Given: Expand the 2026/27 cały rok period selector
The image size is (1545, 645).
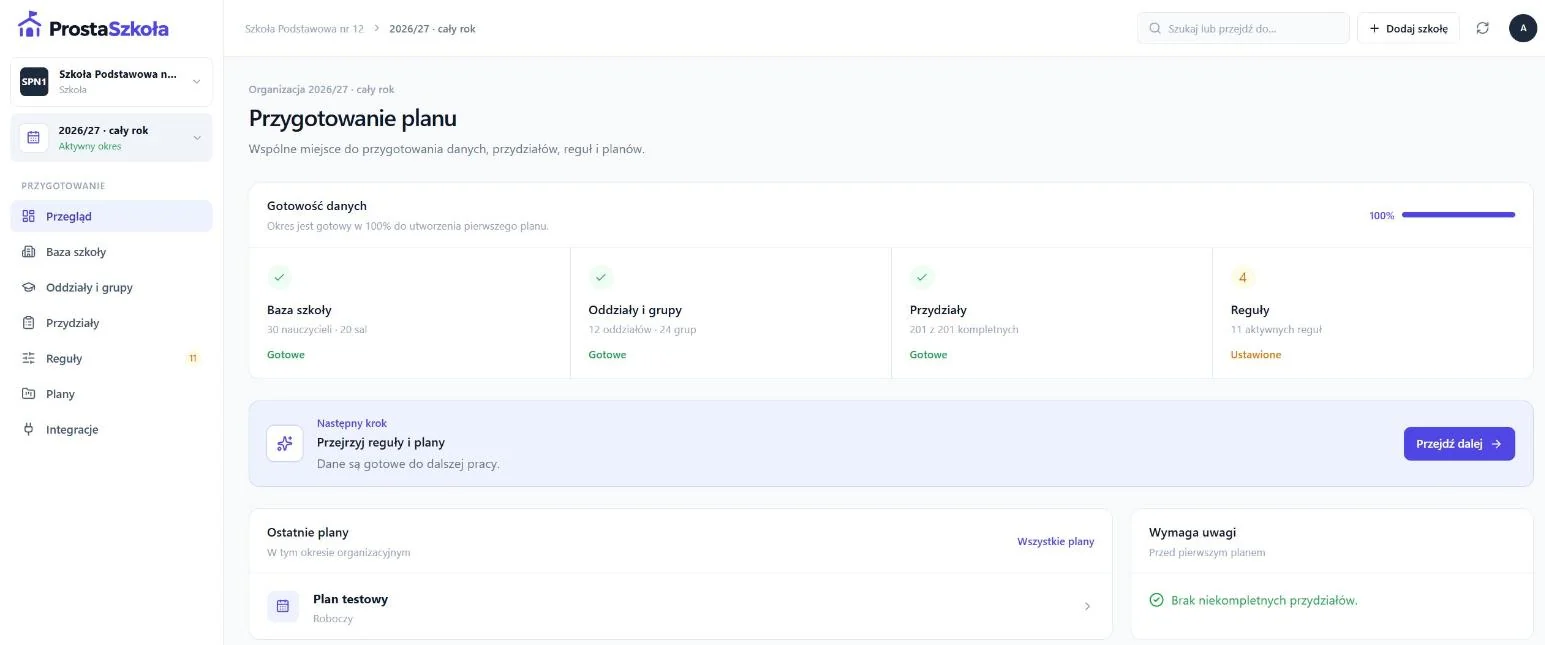Looking at the screenshot, I should [112, 138].
